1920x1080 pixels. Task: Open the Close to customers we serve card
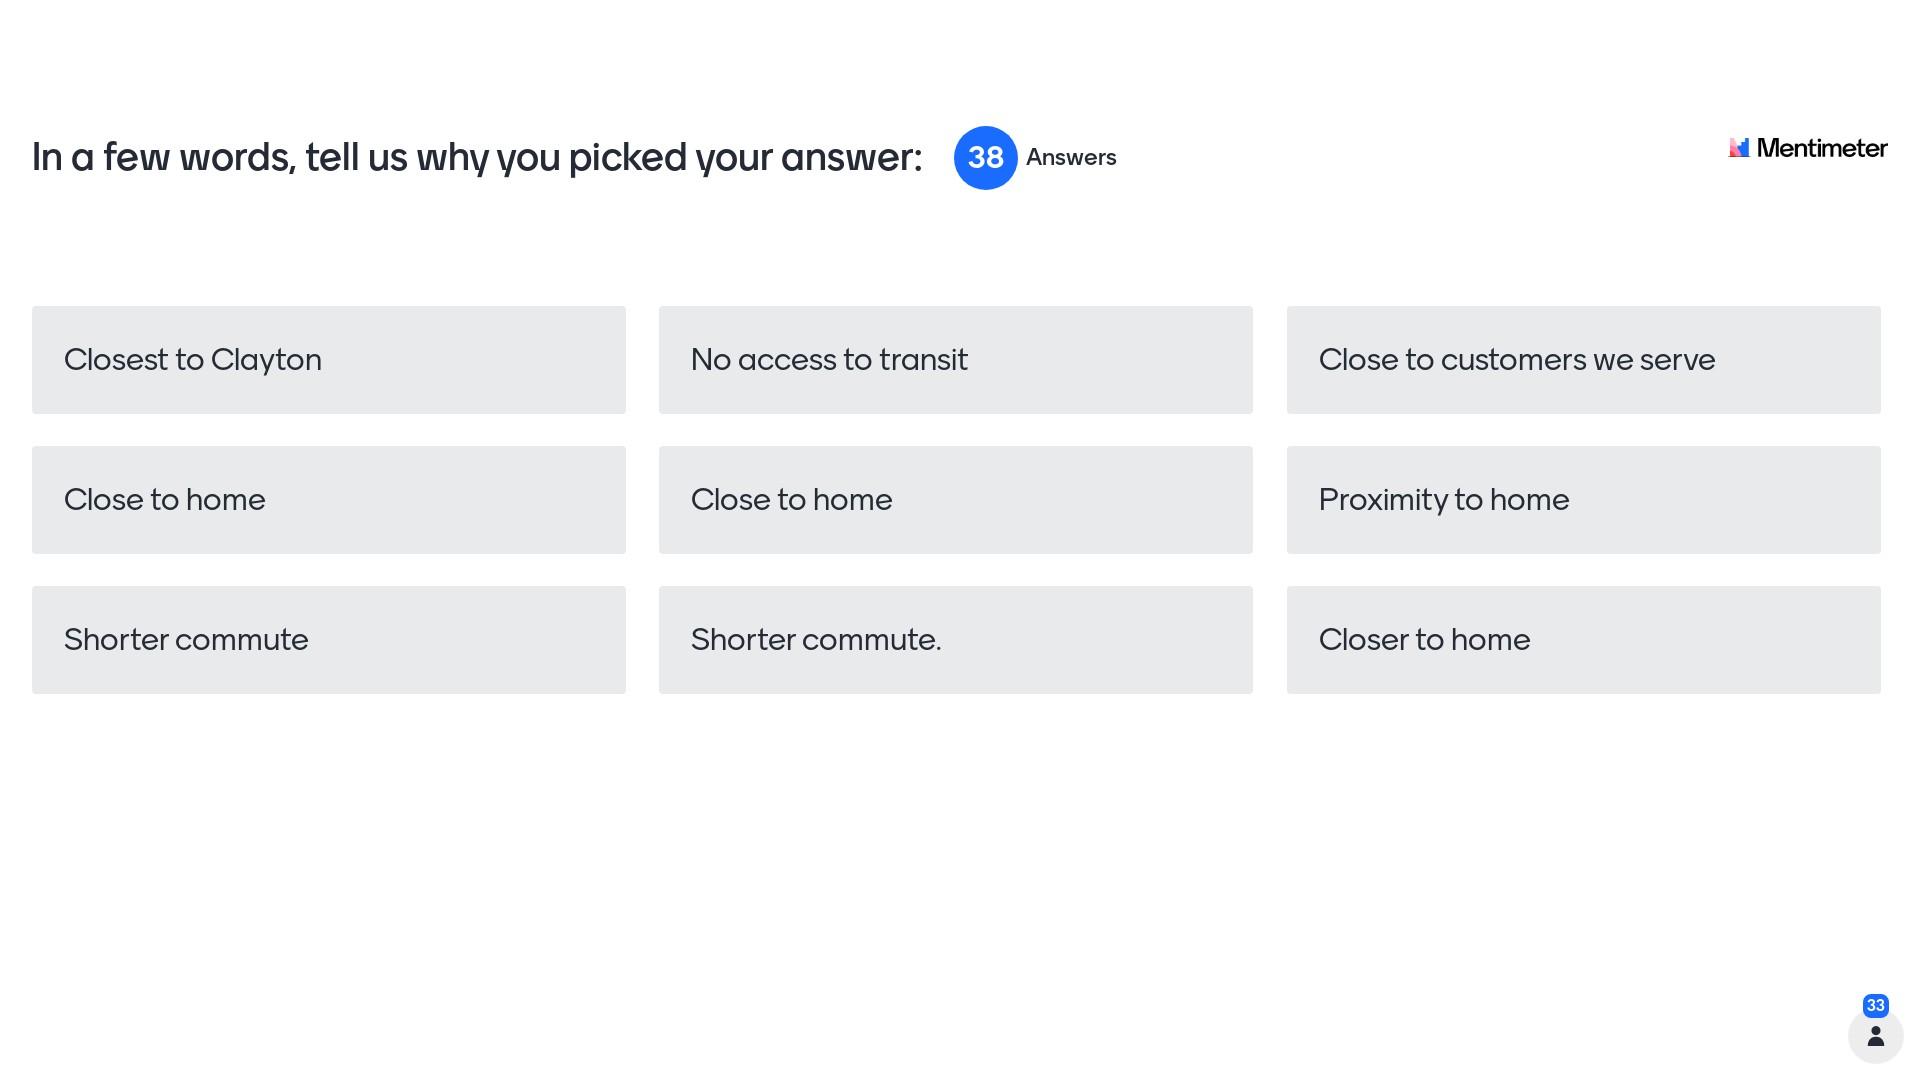click(1583, 360)
